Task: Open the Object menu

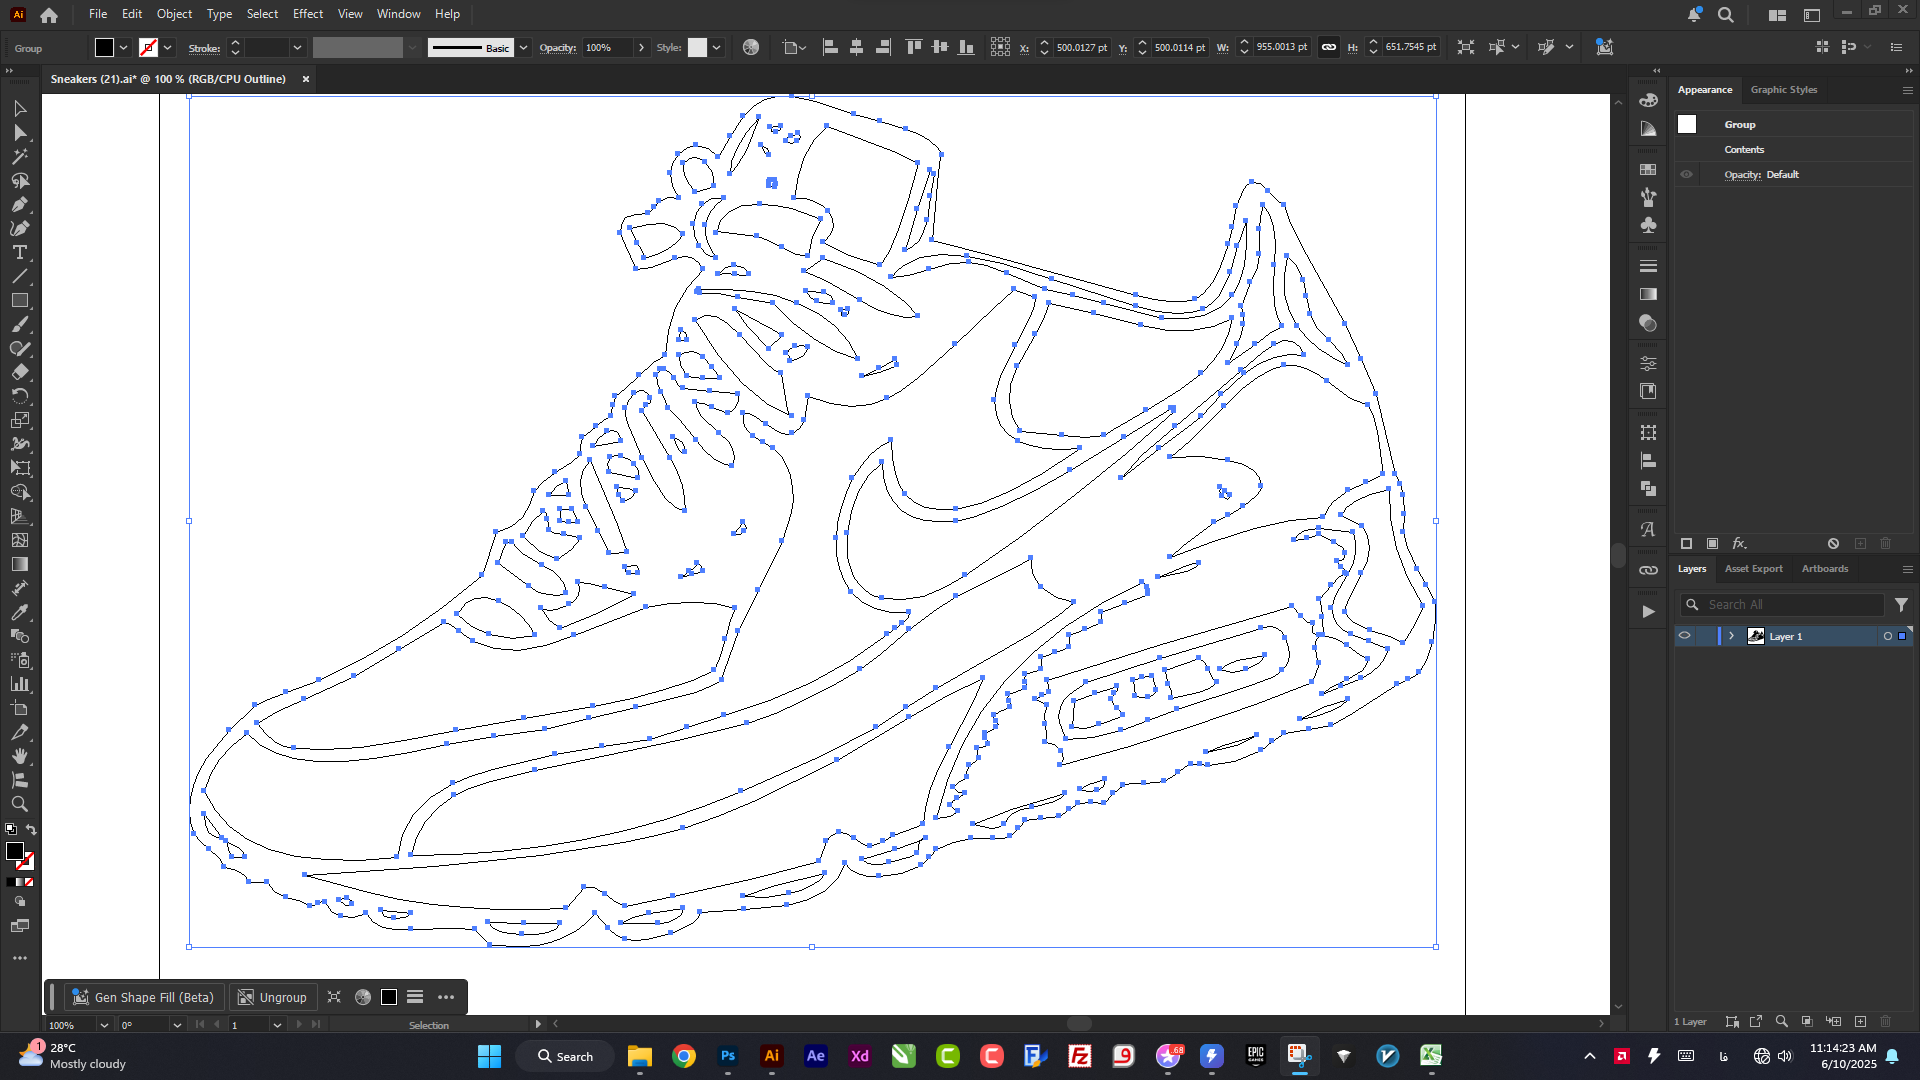Action: click(x=174, y=14)
